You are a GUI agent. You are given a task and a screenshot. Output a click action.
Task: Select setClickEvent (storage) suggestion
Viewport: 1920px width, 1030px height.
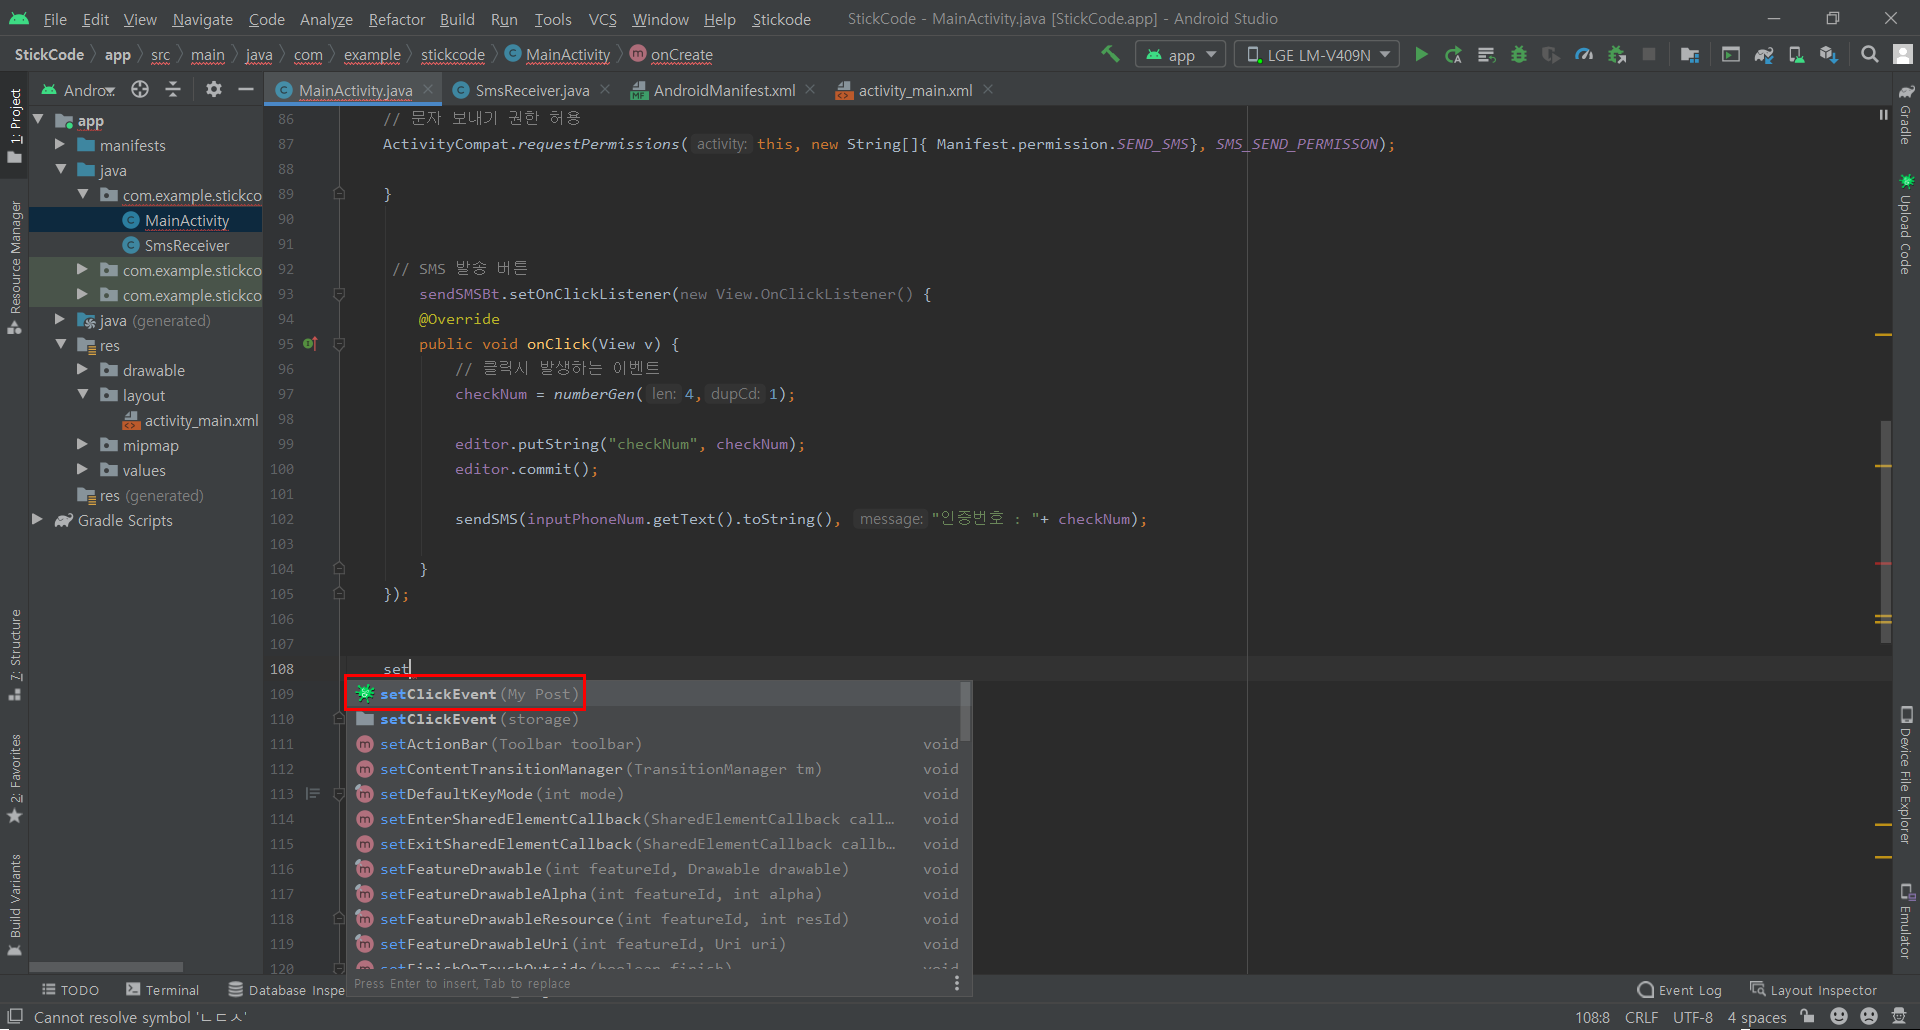click(653, 719)
